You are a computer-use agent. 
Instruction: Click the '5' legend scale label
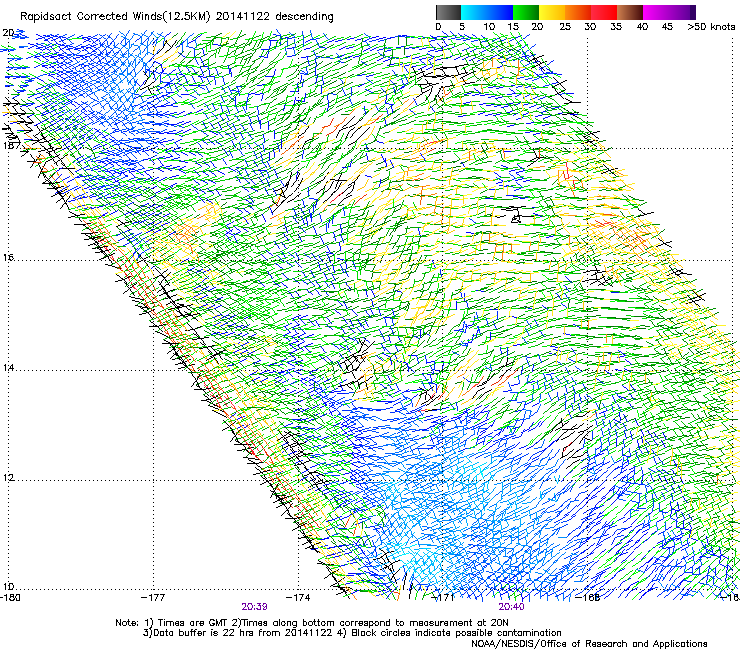point(462,27)
